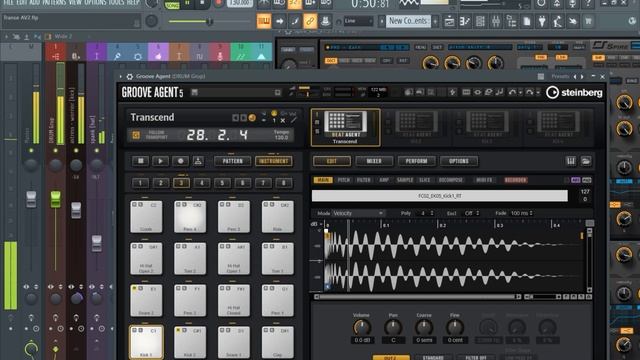This screenshot has width=640, height=360.
Task: Trigger the Ride pad
Action: 278,217
